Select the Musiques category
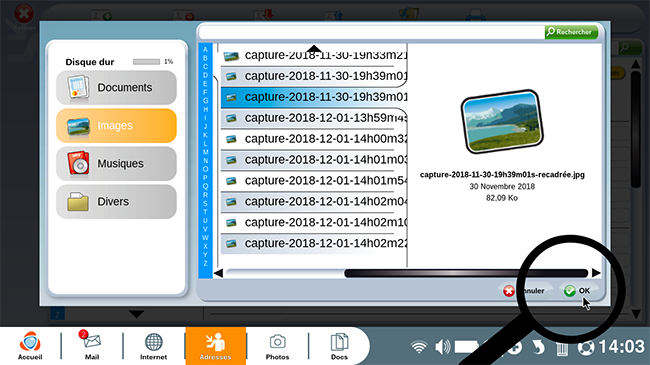Screen dimensions: 650x365 coord(116,163)
